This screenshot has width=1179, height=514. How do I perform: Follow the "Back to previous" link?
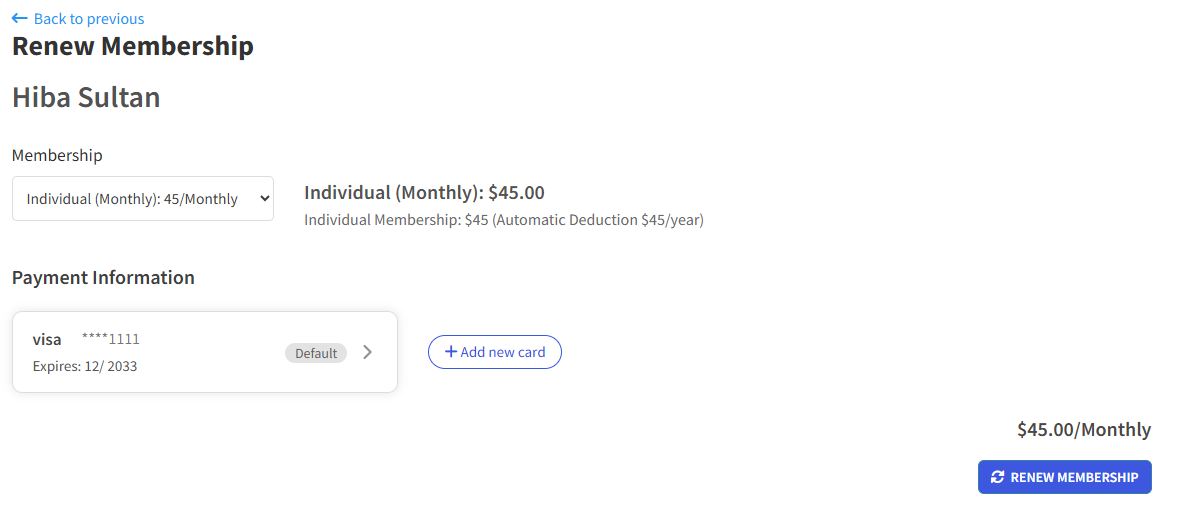point(78,18)
